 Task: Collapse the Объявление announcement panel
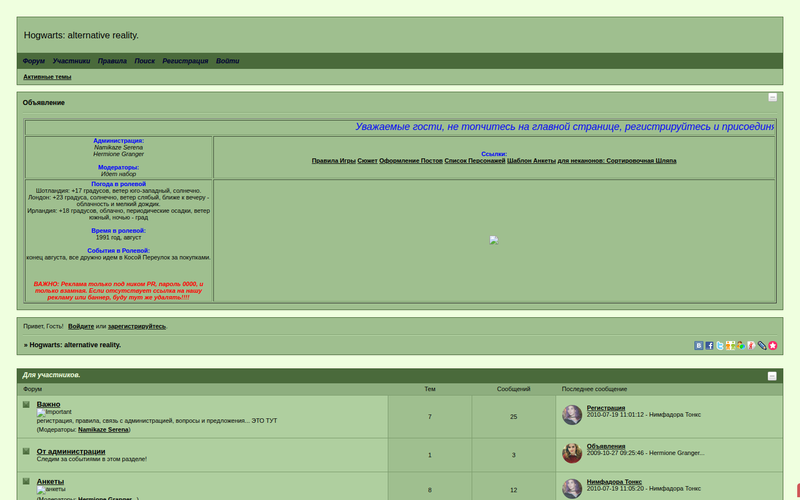pyautogui.click(x=772, y=97)
